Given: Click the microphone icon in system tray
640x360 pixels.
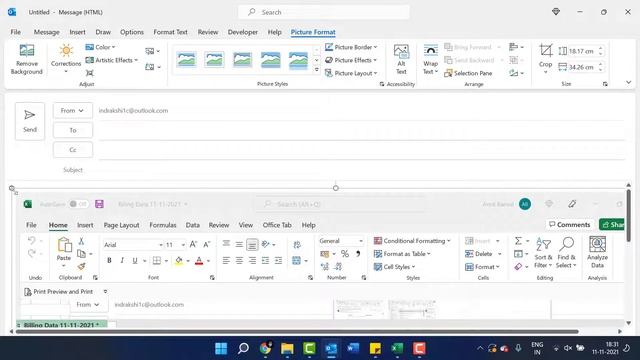Looking at the screenshot, I should 518,348.
